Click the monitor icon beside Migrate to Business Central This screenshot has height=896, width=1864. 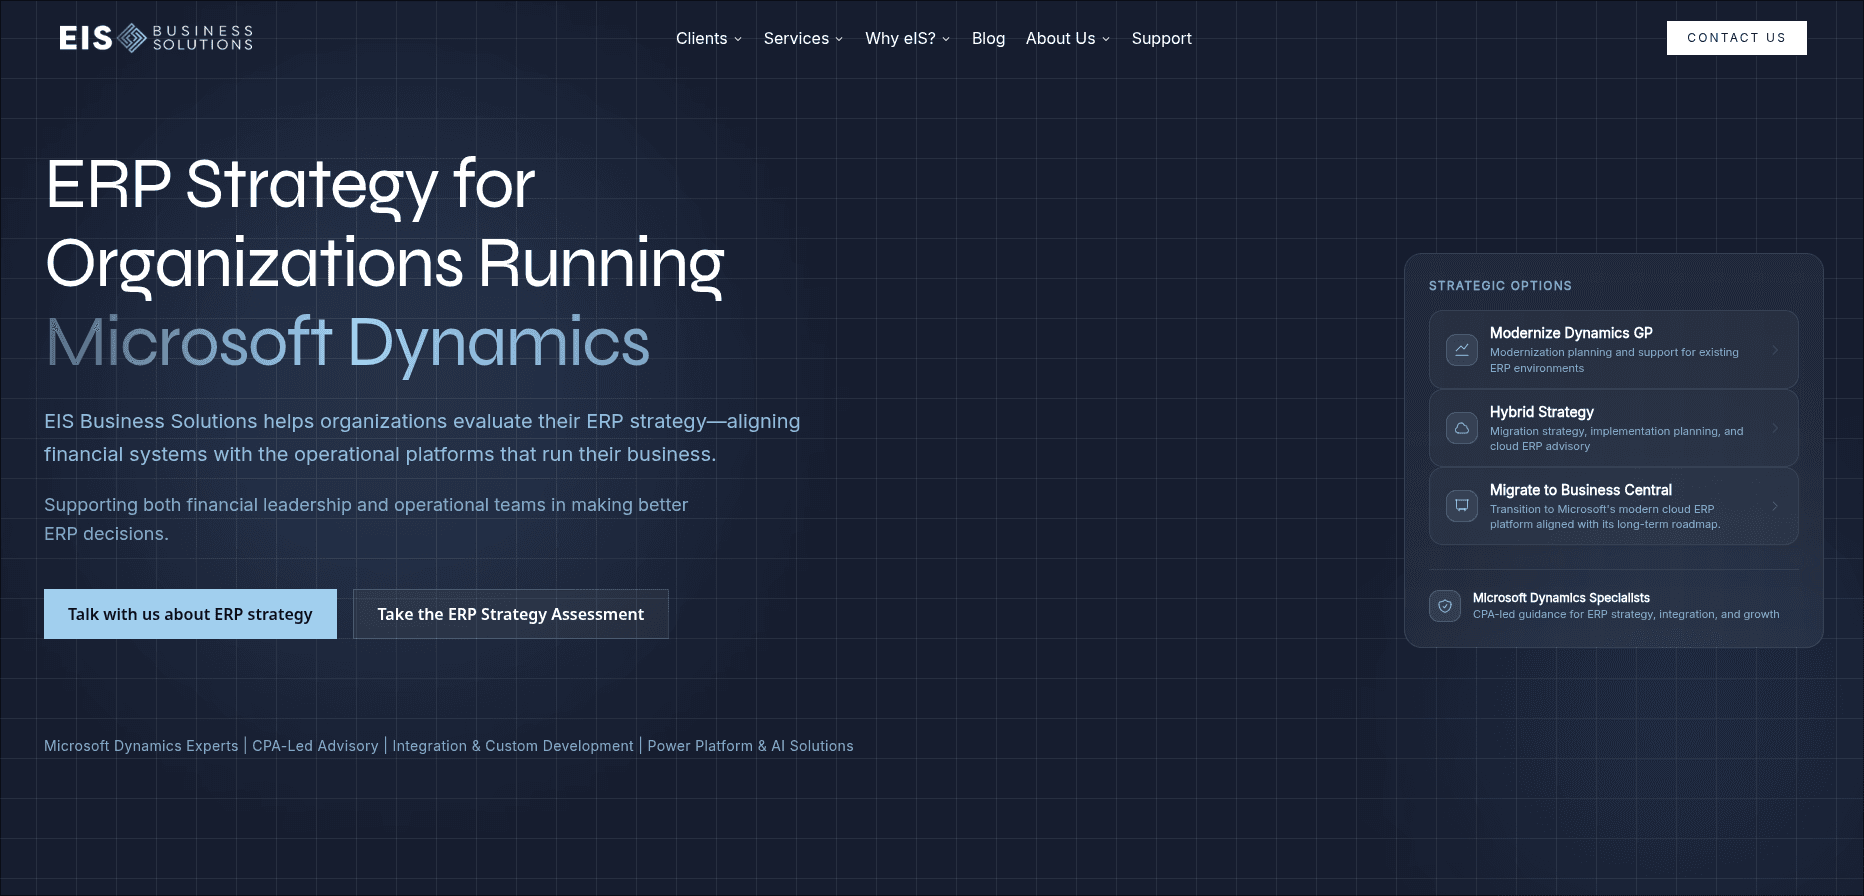pos(1461,506)
